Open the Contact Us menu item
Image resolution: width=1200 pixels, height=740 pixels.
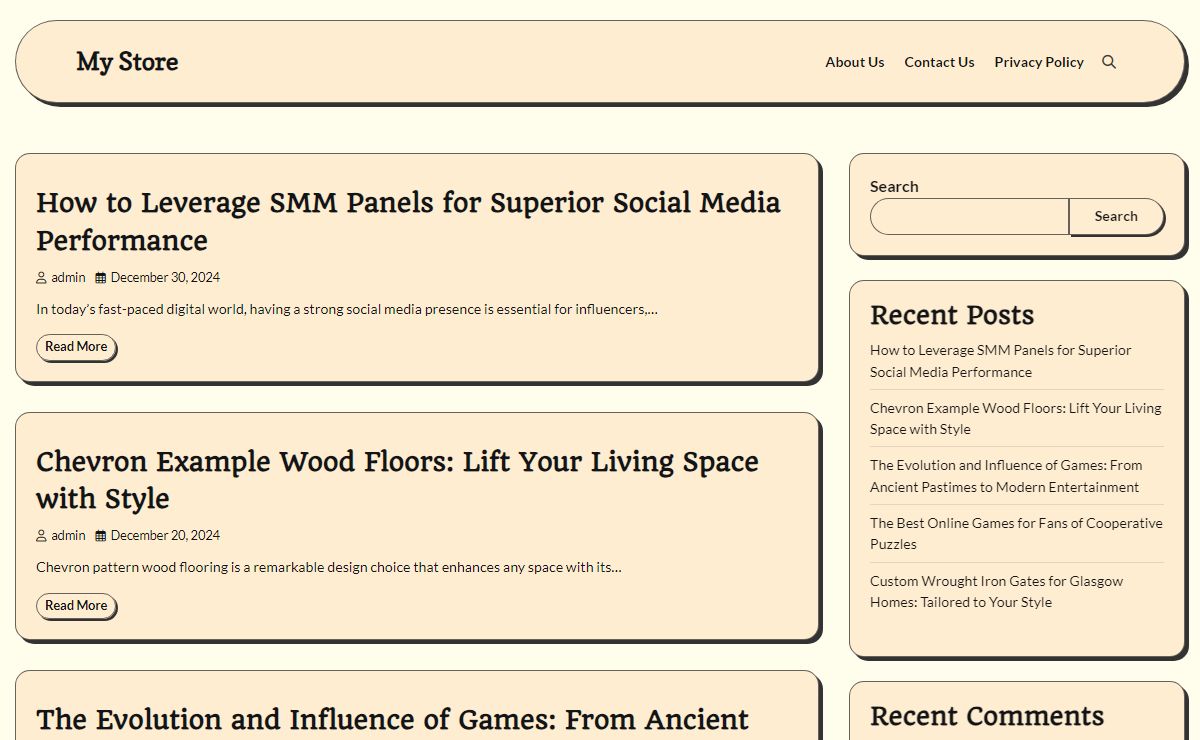(x=939, y=62)
